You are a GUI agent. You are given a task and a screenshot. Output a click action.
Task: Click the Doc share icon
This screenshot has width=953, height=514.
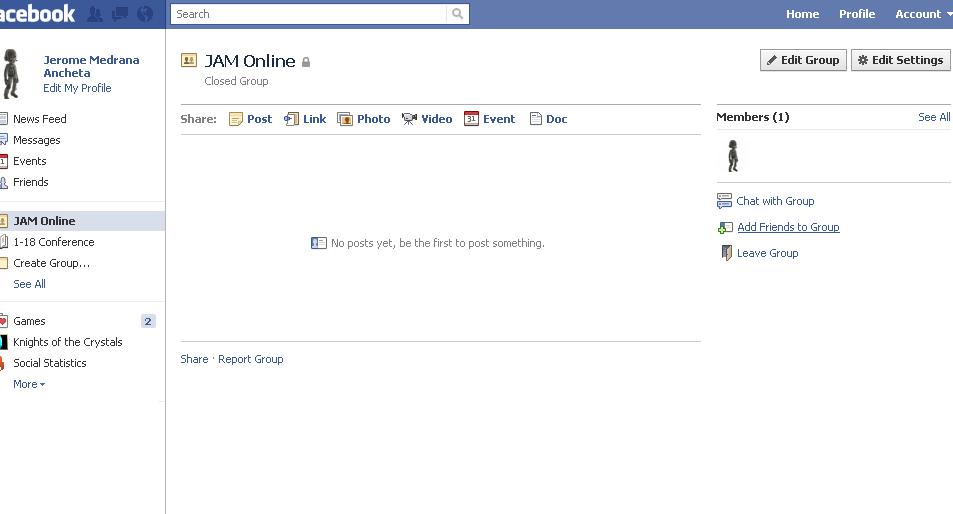535,119
